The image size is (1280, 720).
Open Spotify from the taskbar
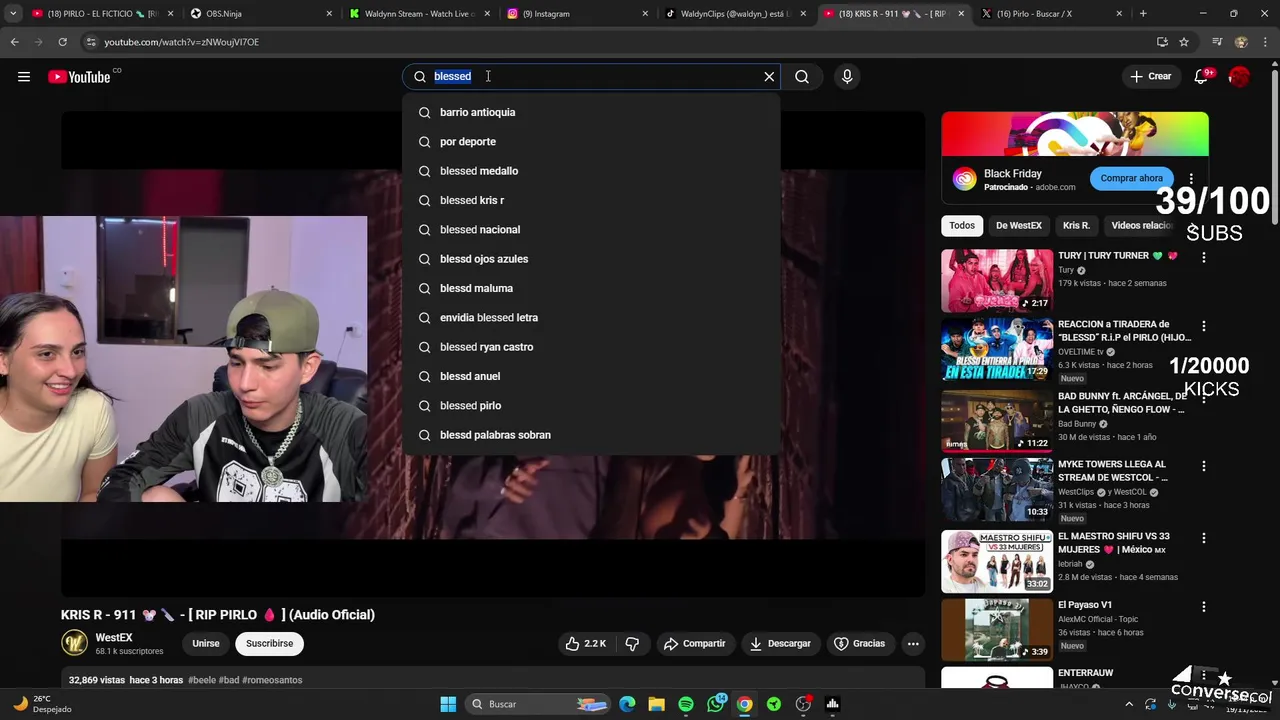(686, 704)
